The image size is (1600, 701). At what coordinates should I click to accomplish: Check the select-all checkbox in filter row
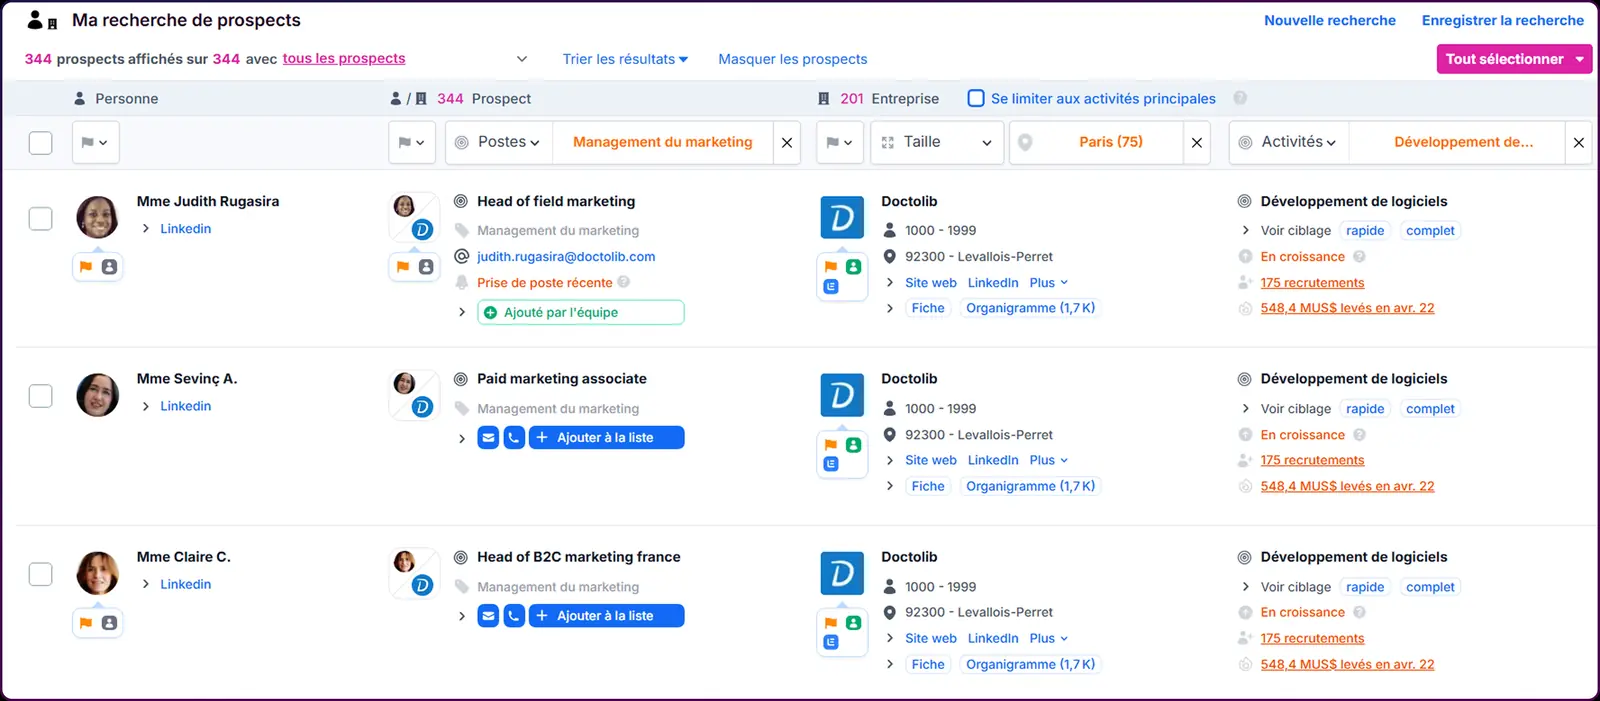click(x=40, y=142)
